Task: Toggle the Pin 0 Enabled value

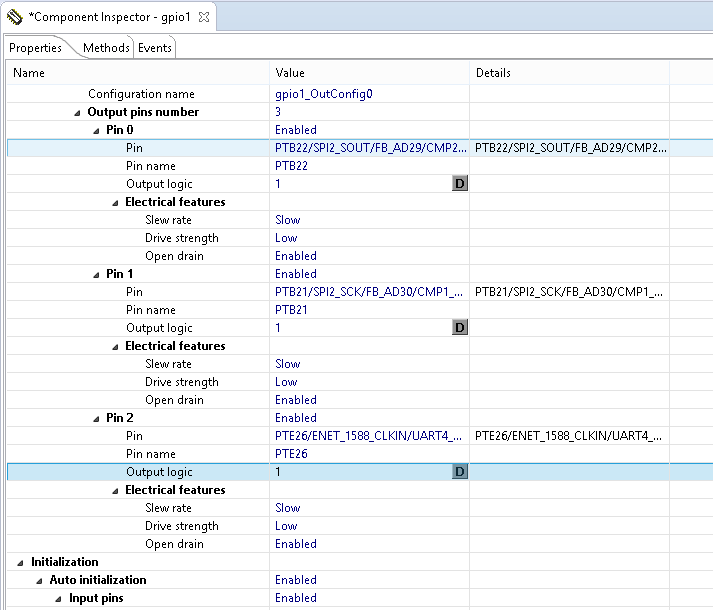Action: 296,130
